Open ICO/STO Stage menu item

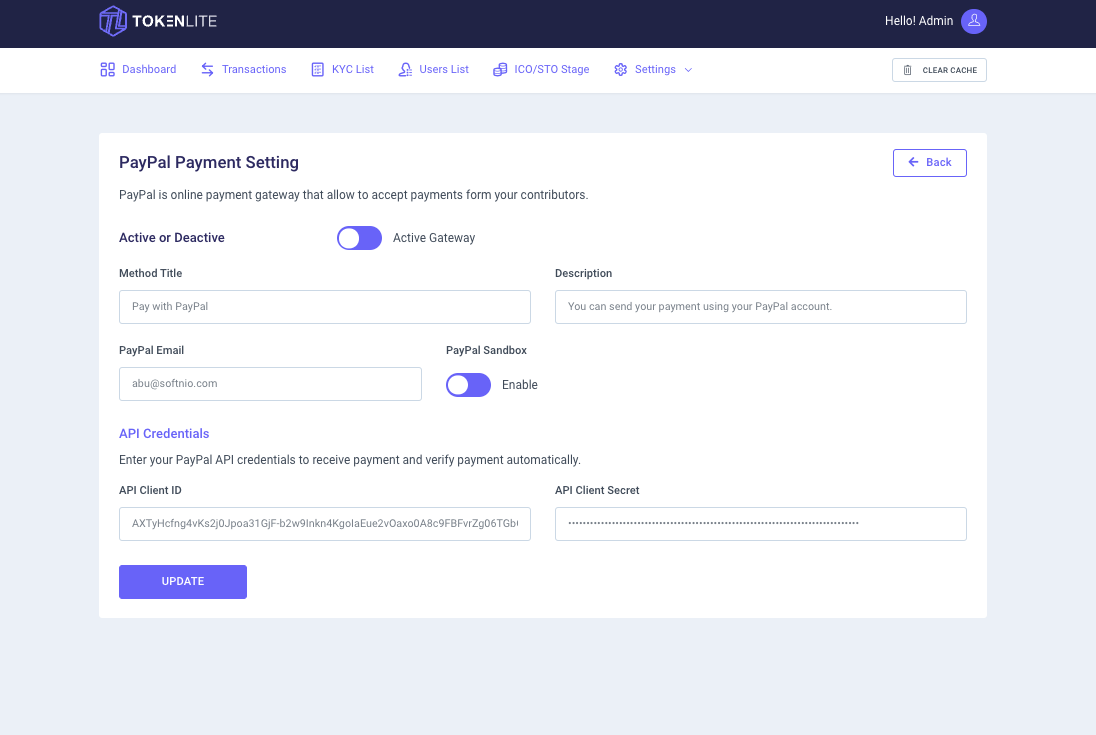(541, 69)
